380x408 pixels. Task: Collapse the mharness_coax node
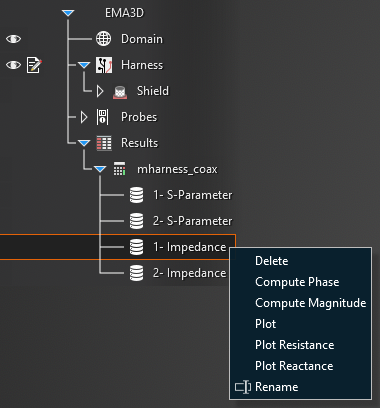(x=100, y=169)
